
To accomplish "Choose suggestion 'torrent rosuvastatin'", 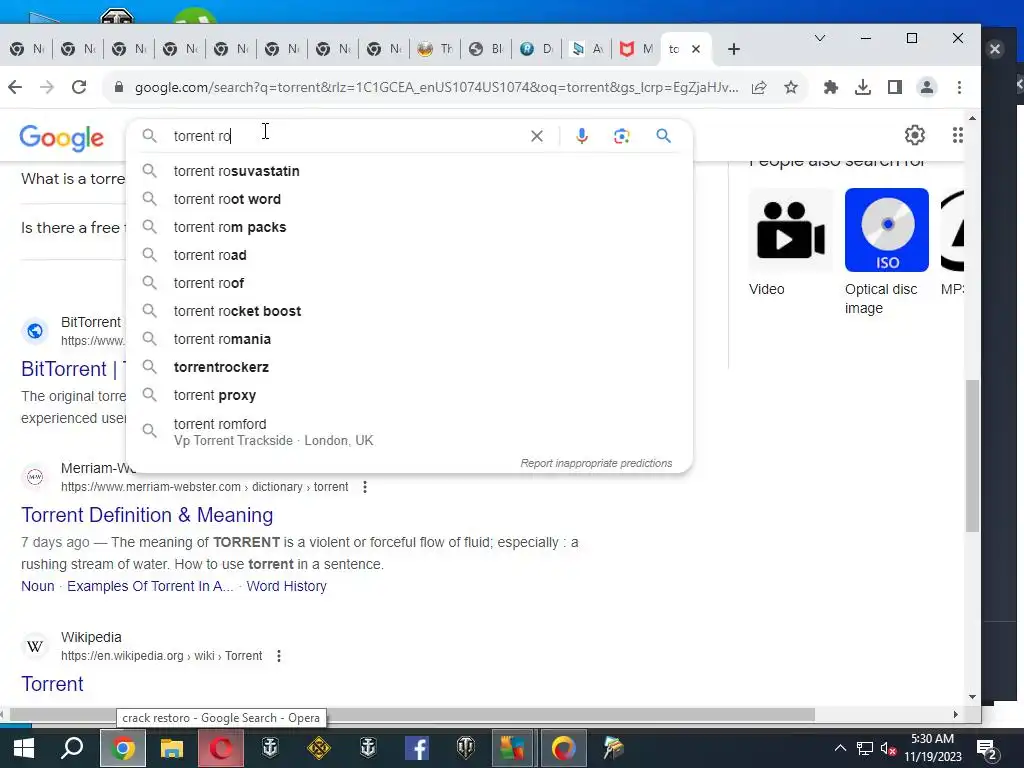I will [409, 171].
